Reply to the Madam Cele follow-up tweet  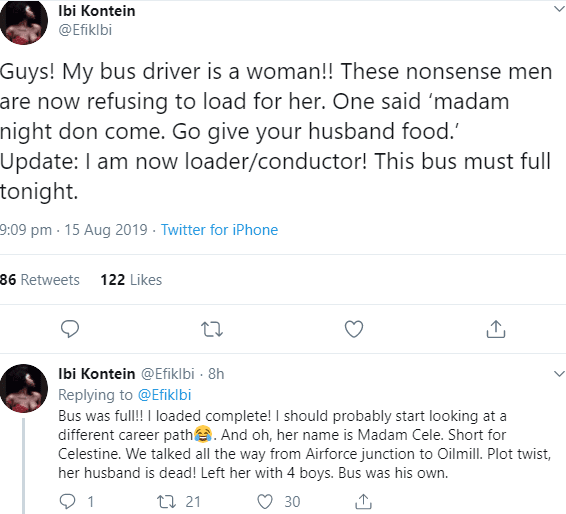68,502
